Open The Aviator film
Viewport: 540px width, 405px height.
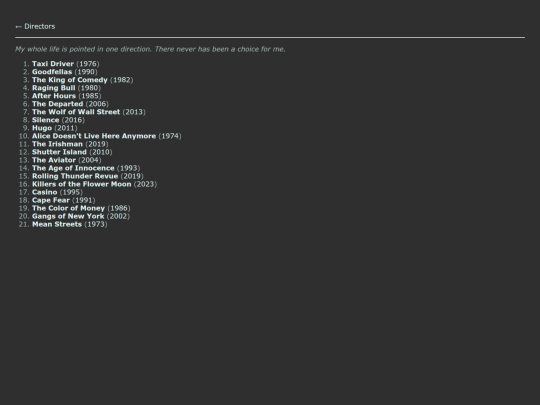pyautogui.click(x=54, y=160)
